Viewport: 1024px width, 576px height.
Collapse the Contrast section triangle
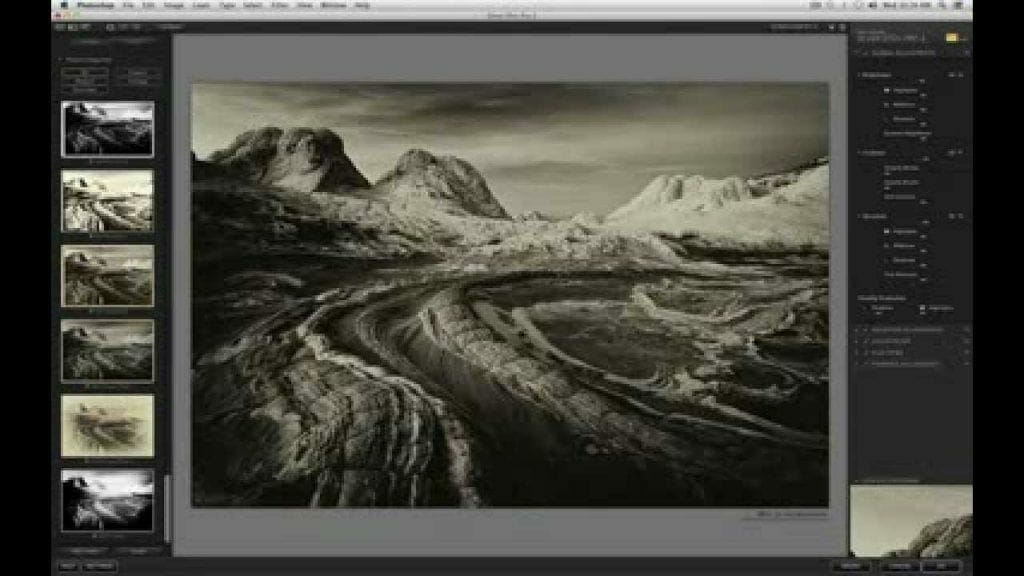[858, 153]
